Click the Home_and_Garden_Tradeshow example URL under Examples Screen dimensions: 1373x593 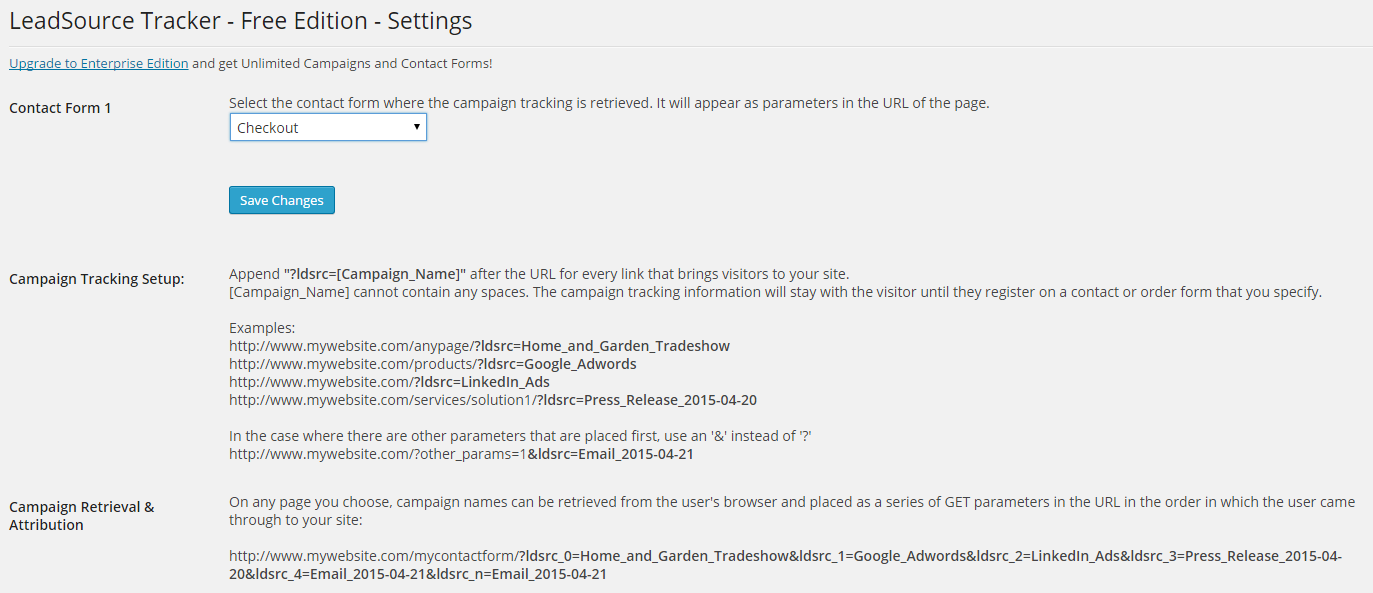(x=479, y=346)
